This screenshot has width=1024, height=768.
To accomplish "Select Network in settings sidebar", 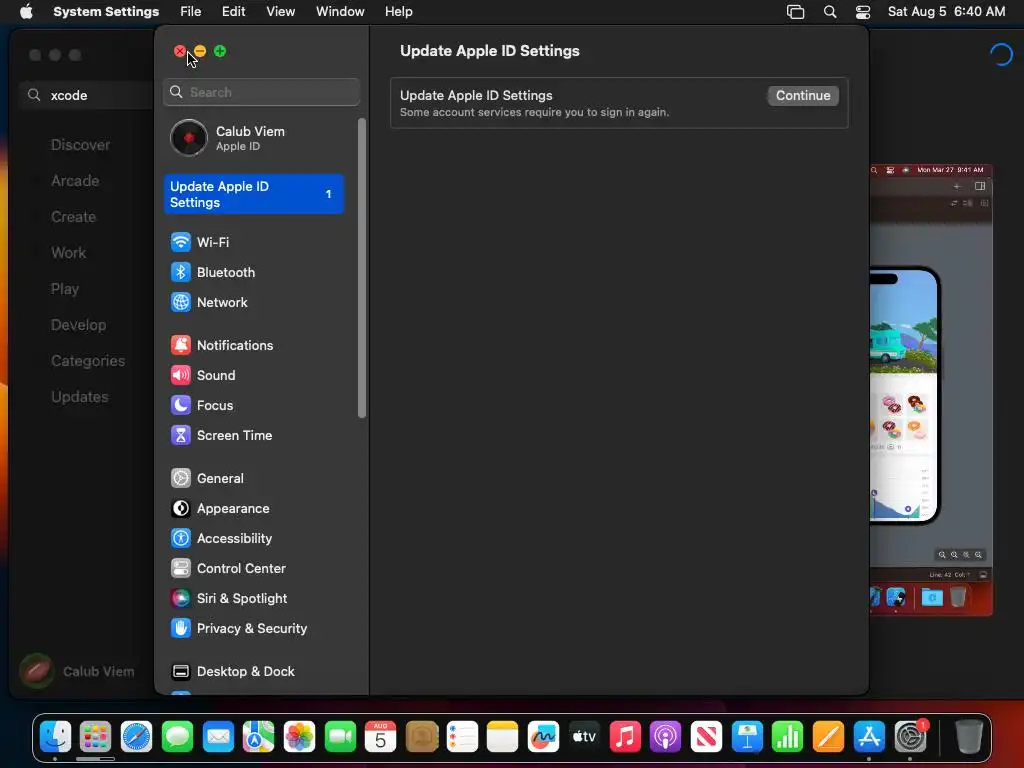I will tap(255, 302).
